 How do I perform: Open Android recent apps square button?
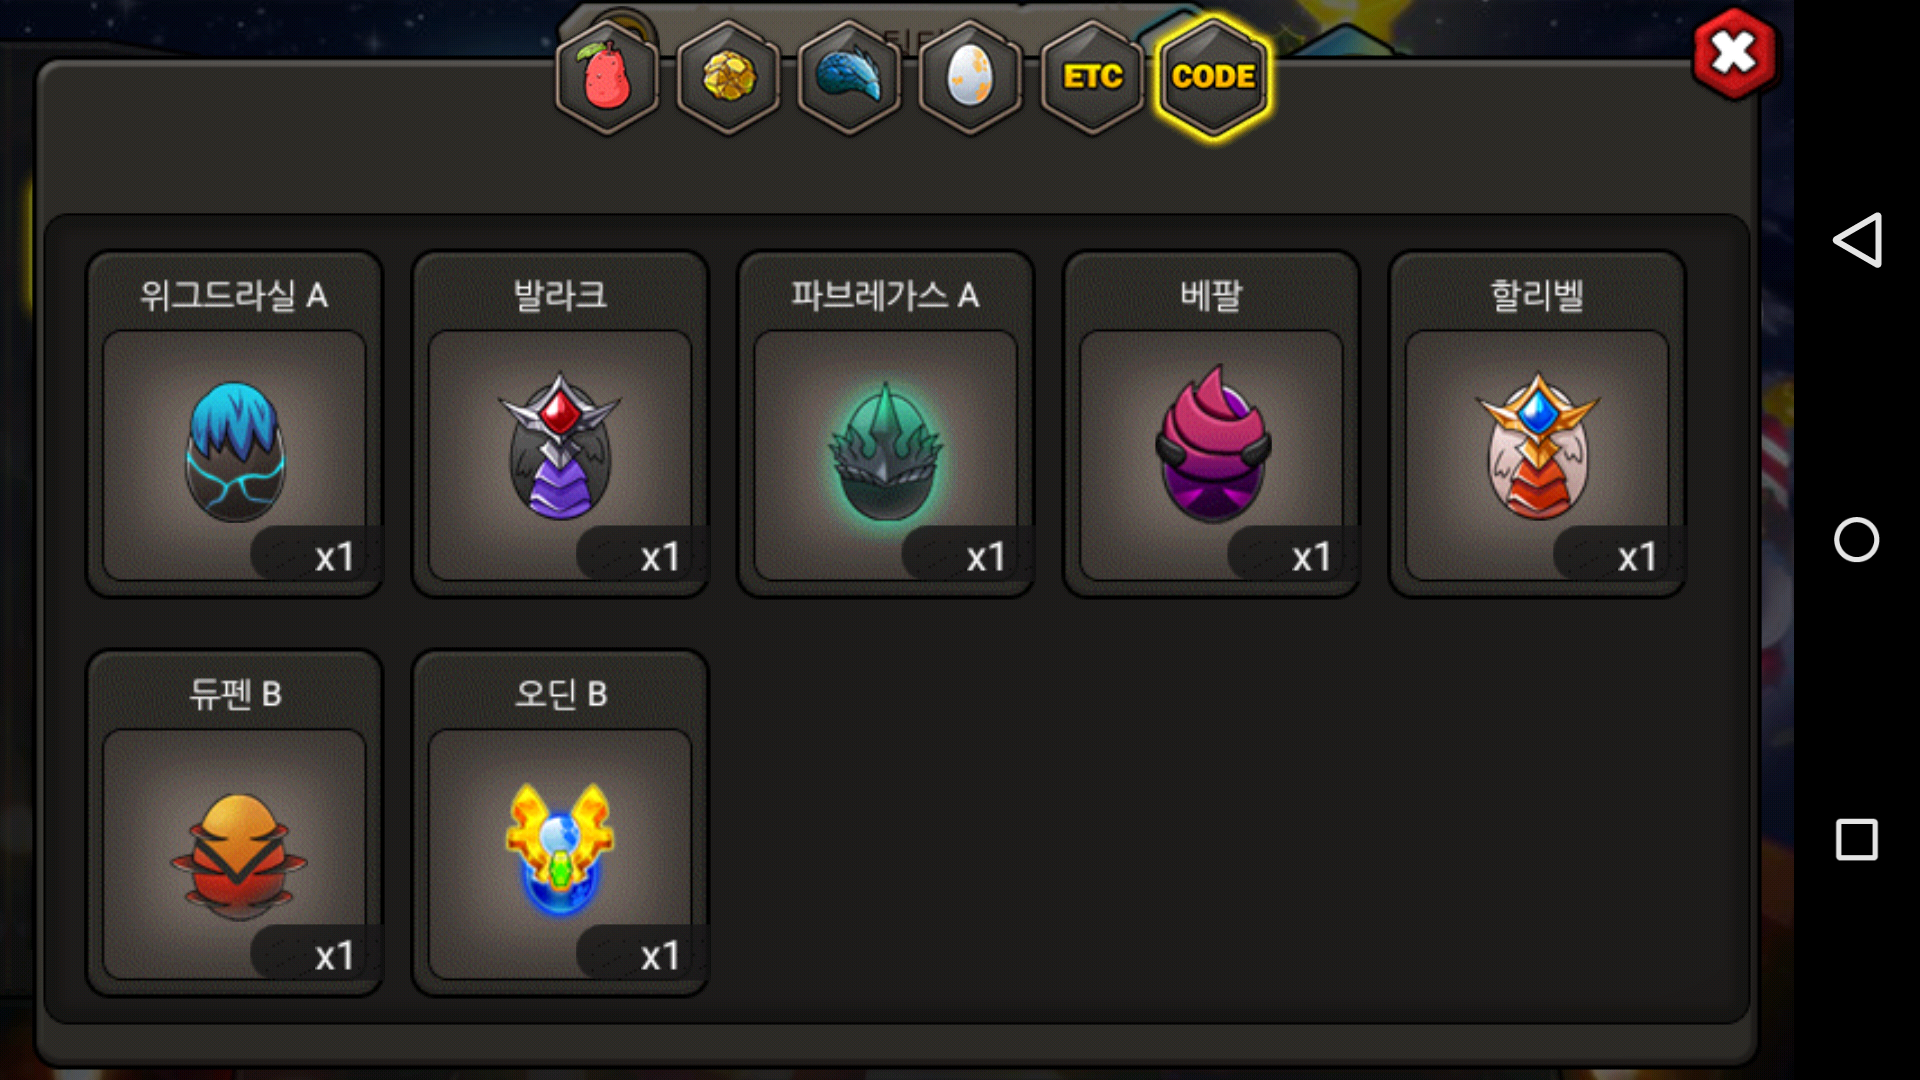point(1857,840)
